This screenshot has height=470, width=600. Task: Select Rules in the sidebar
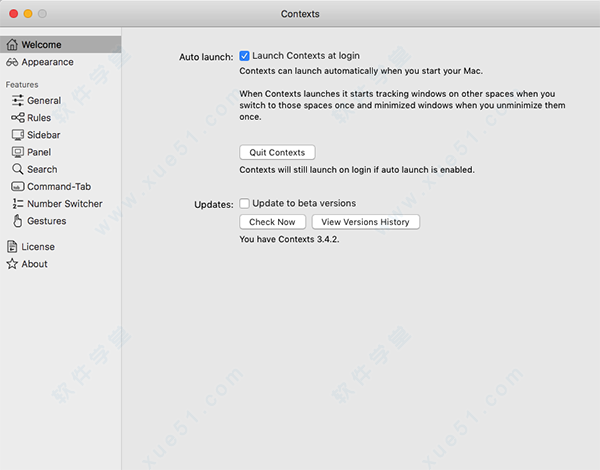tap(39, 118)
